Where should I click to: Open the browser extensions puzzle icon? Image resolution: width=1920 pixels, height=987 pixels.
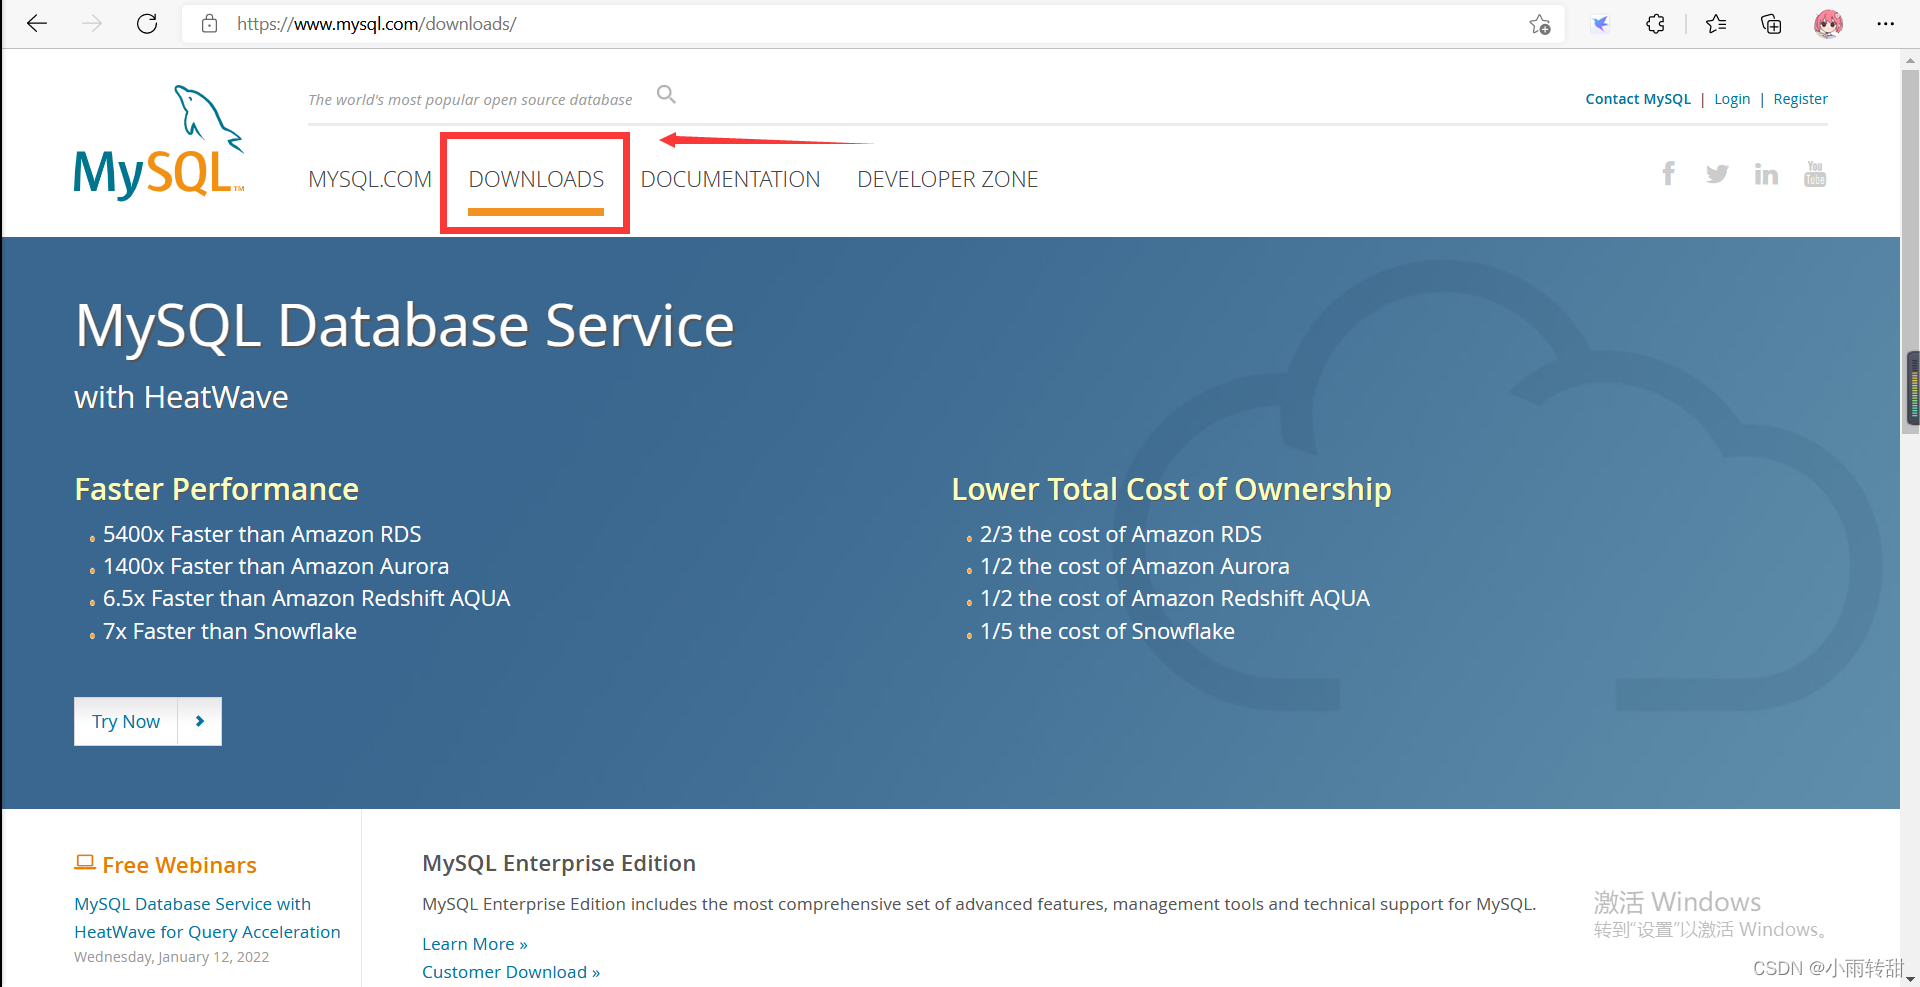click(1655, 24)
